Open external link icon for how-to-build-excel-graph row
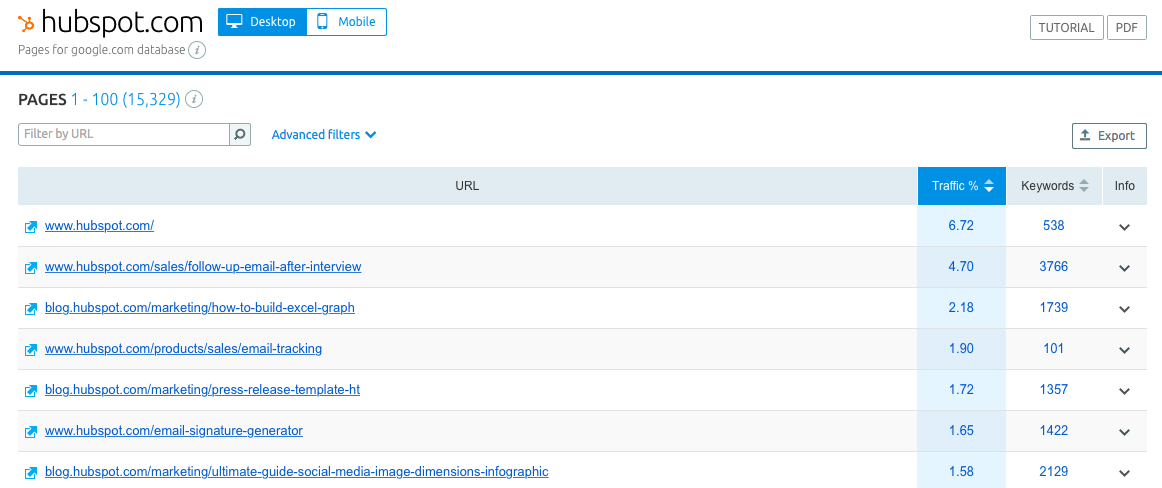The width and height of the screenshot is (1162, 488). (x=31, y=309)
